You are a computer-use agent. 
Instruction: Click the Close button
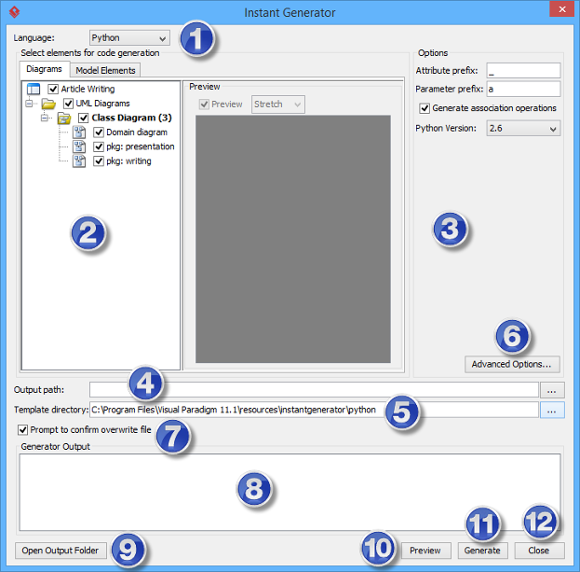539,550
